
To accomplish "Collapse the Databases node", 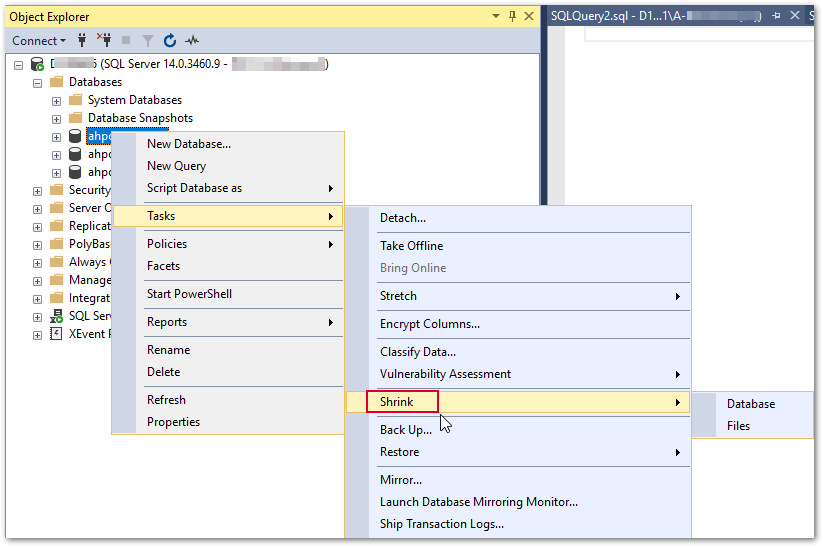I will point(37,83).
